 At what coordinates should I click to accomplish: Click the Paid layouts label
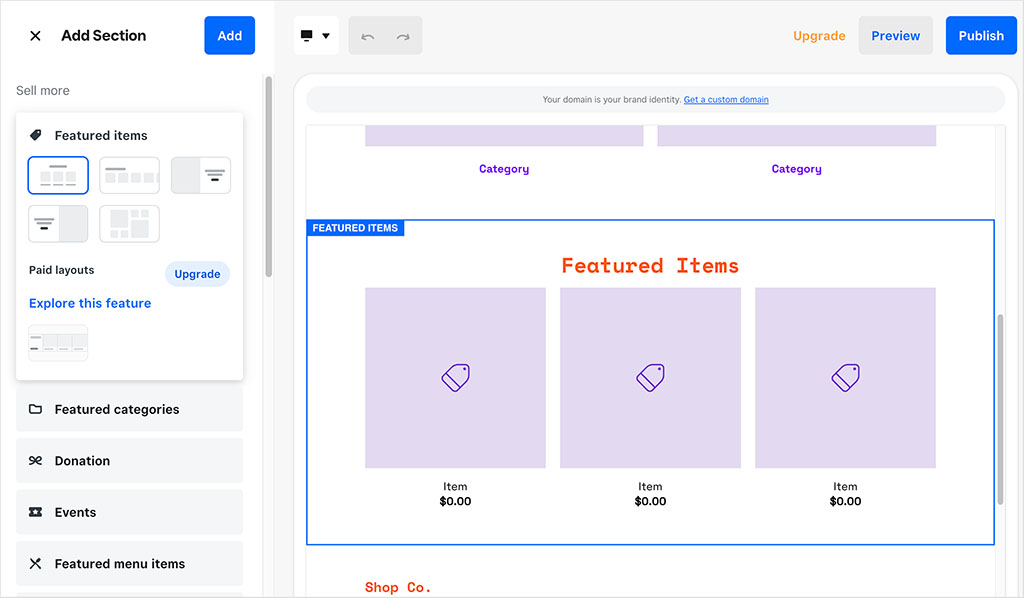(x=61, y=270)
